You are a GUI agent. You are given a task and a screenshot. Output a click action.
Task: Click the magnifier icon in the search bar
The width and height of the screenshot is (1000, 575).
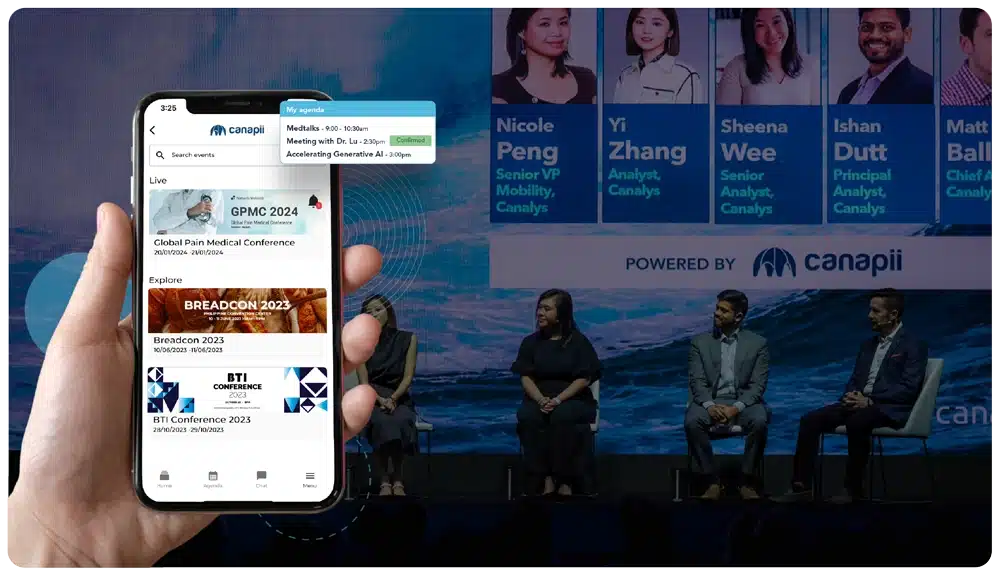click(x=160, y=155)
